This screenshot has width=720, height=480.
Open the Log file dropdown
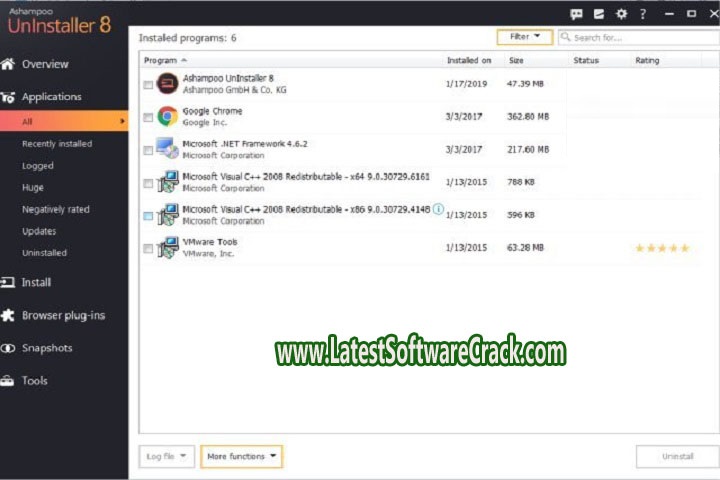coord(166,456)
